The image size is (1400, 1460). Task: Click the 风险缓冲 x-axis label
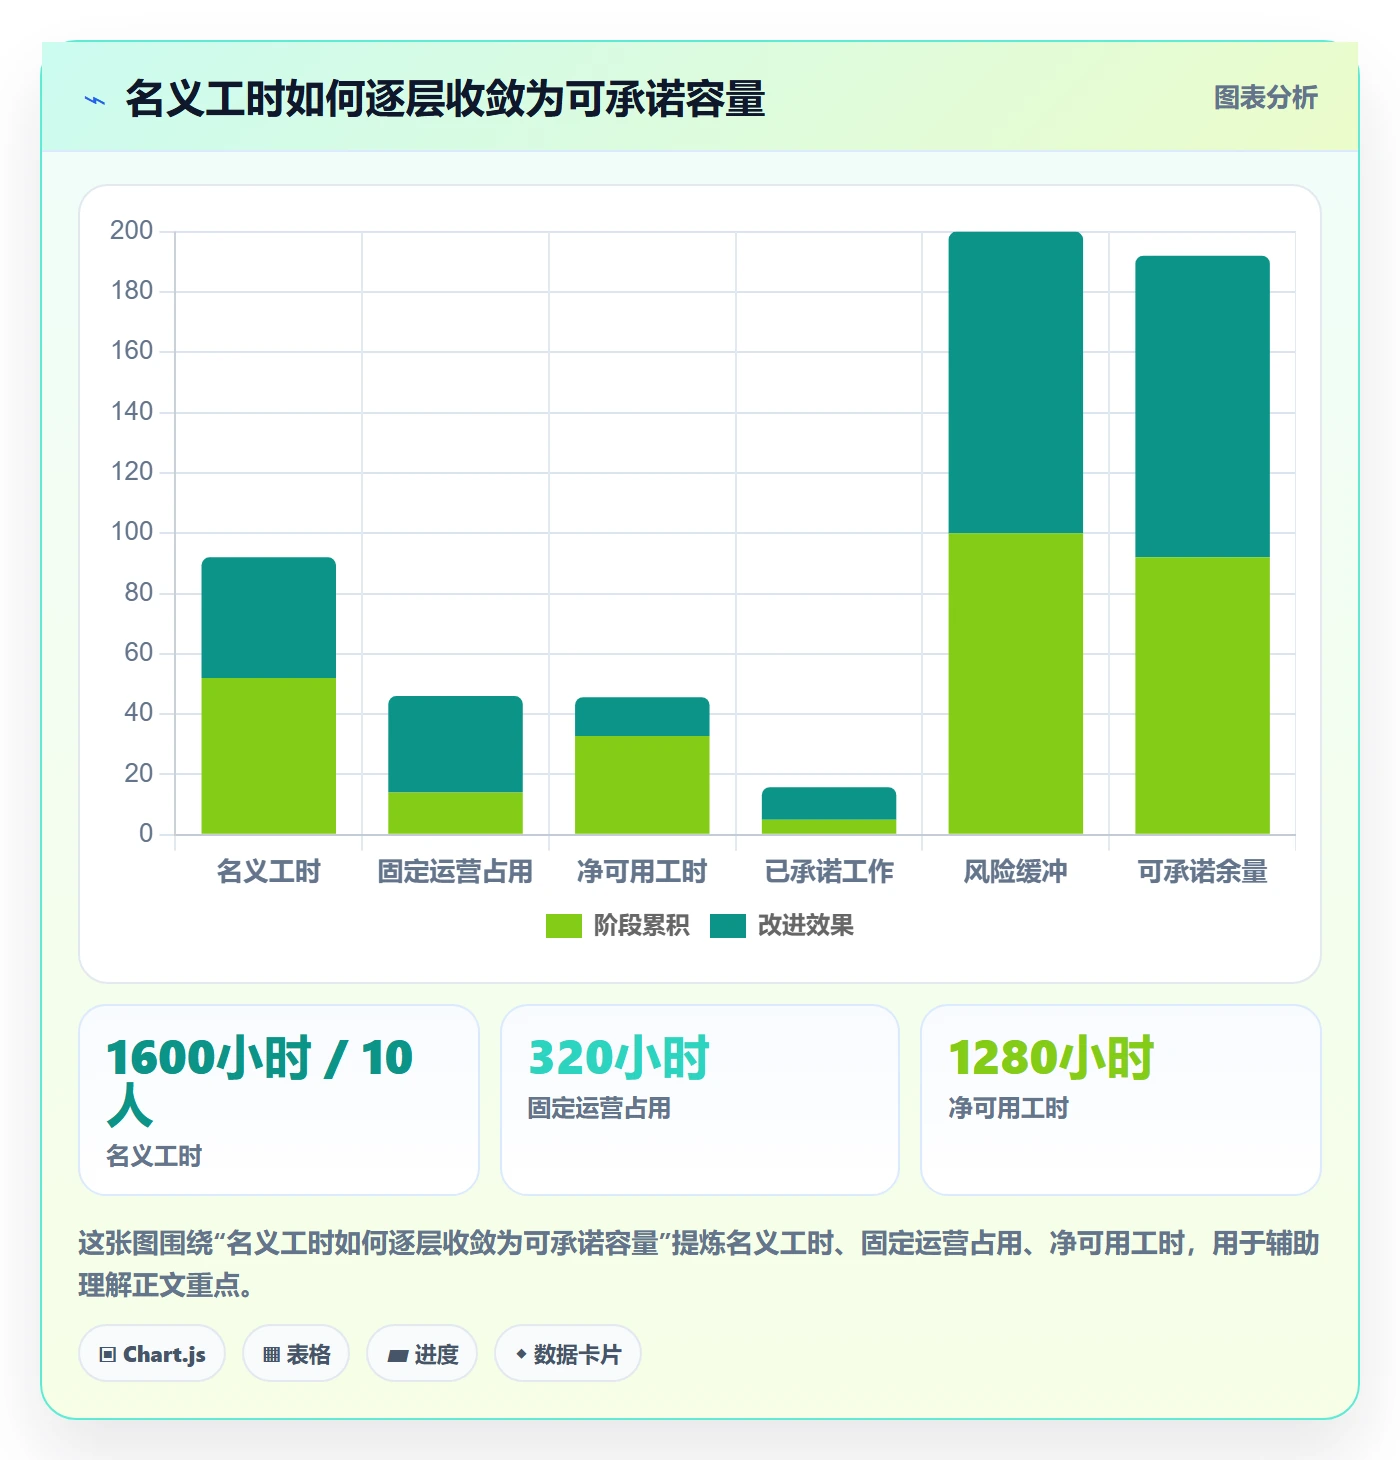tap(1016, 872)
